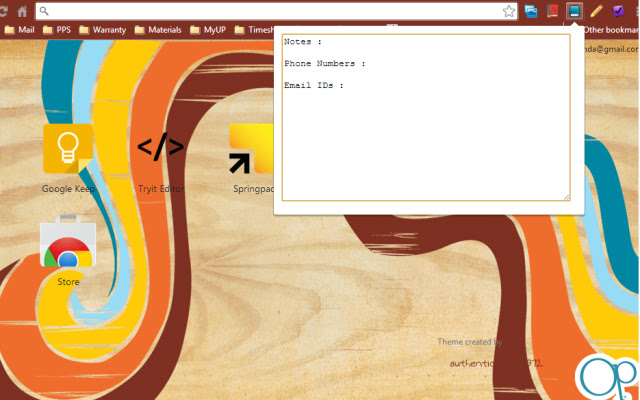Open the Chrome Web Store app
This screenshot has height=400, width=640.
[x=68, y=251]
